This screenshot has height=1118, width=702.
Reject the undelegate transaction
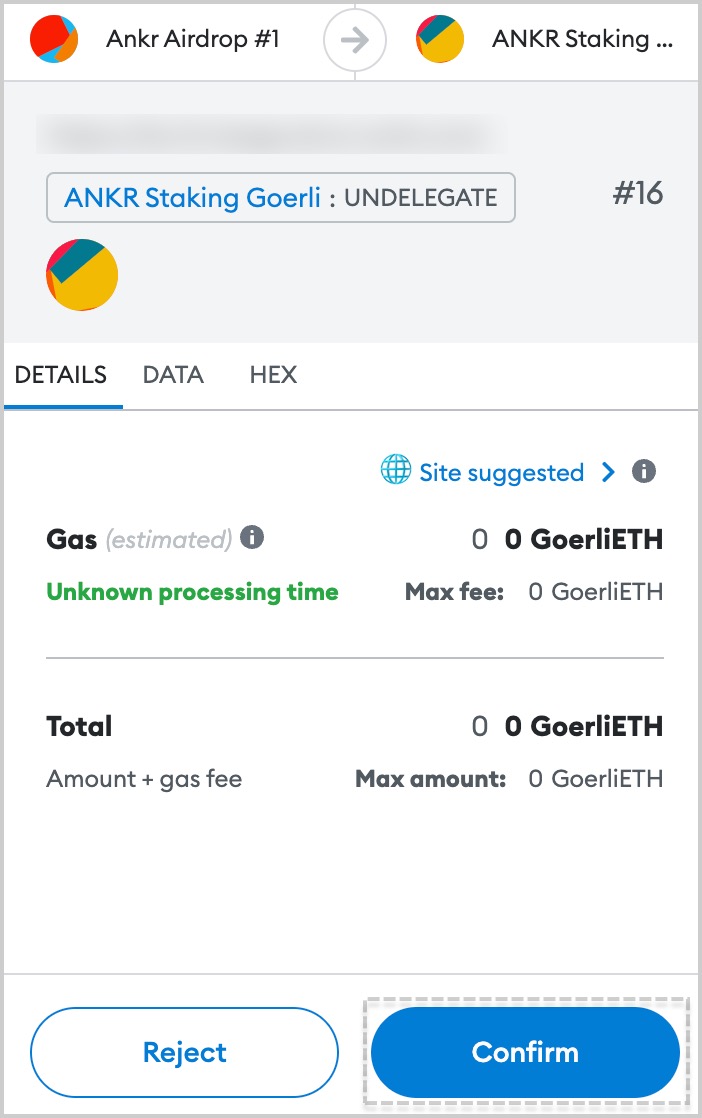pos(184,1052)
